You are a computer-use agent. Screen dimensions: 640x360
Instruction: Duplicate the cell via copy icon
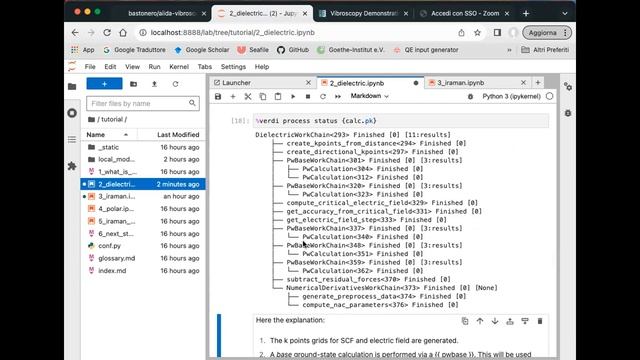click(x=465, y=321)
